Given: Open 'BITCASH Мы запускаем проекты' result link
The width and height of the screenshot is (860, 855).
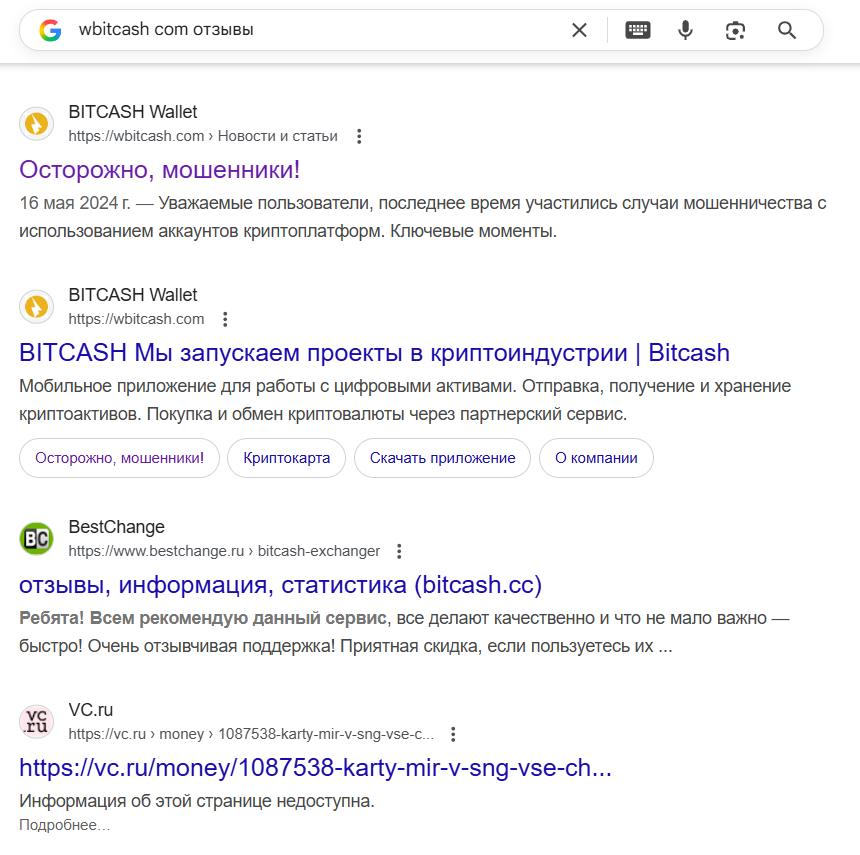Looking at the screenshot, I should (x=374, y=353).
